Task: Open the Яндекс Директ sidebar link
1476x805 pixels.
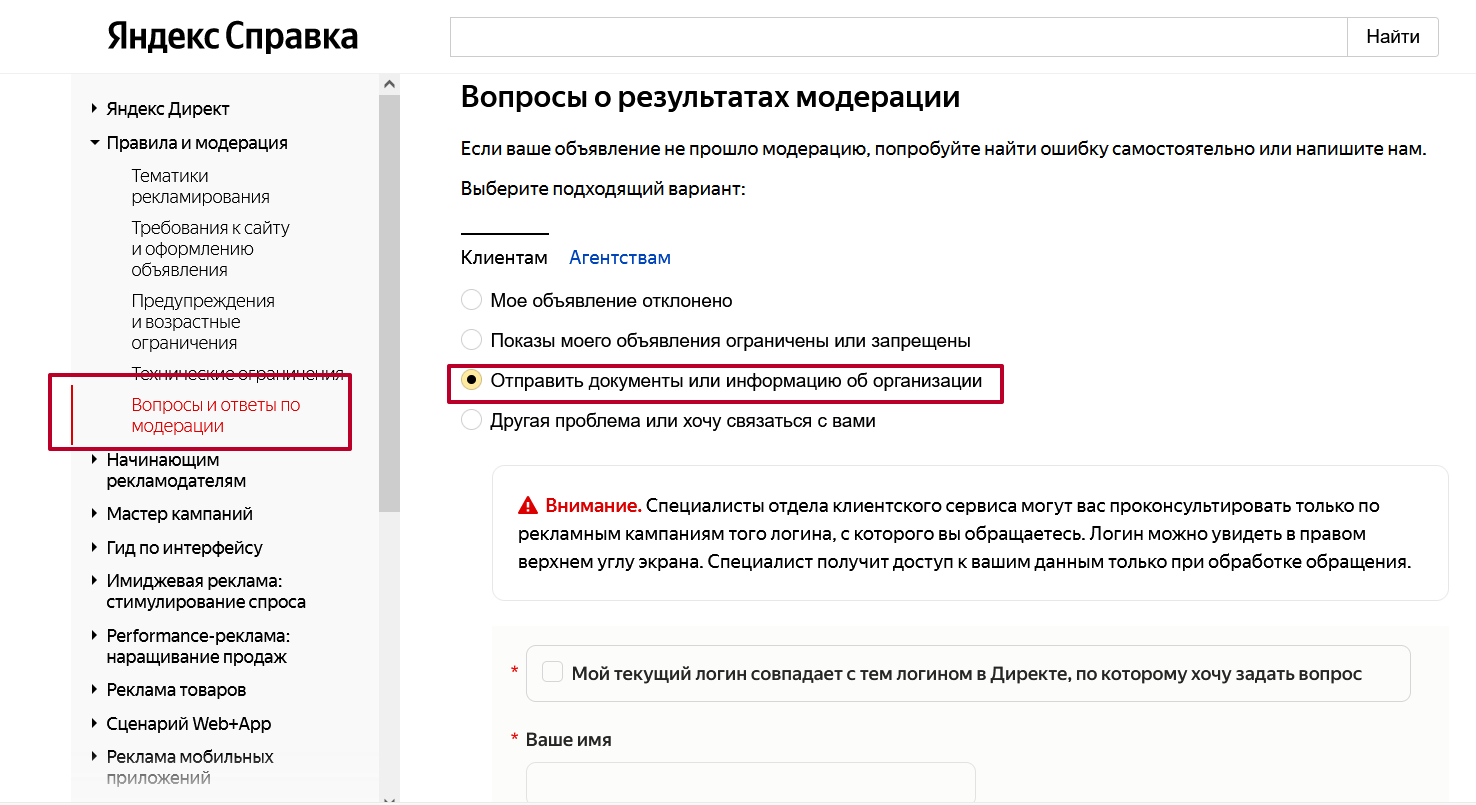Action: (x=168, y=109)
